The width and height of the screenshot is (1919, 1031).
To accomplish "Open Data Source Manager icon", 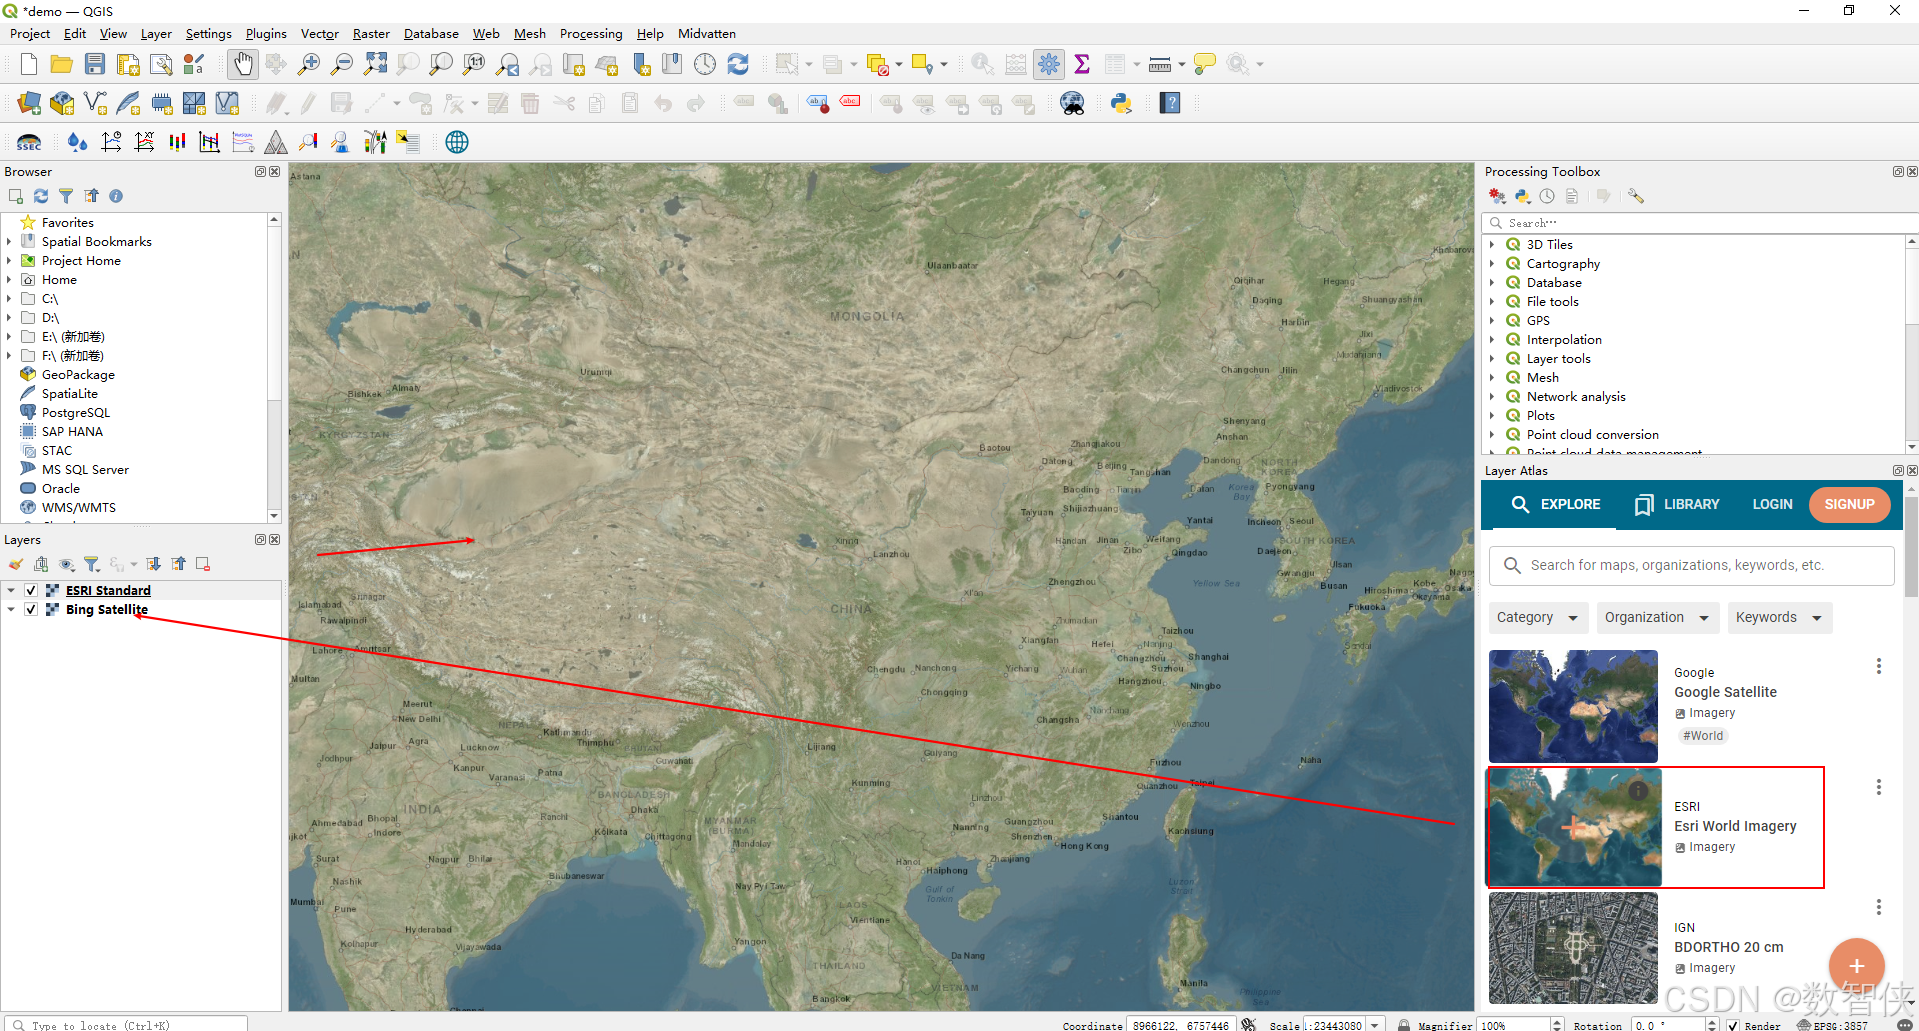I will click(x=29, y=103).
